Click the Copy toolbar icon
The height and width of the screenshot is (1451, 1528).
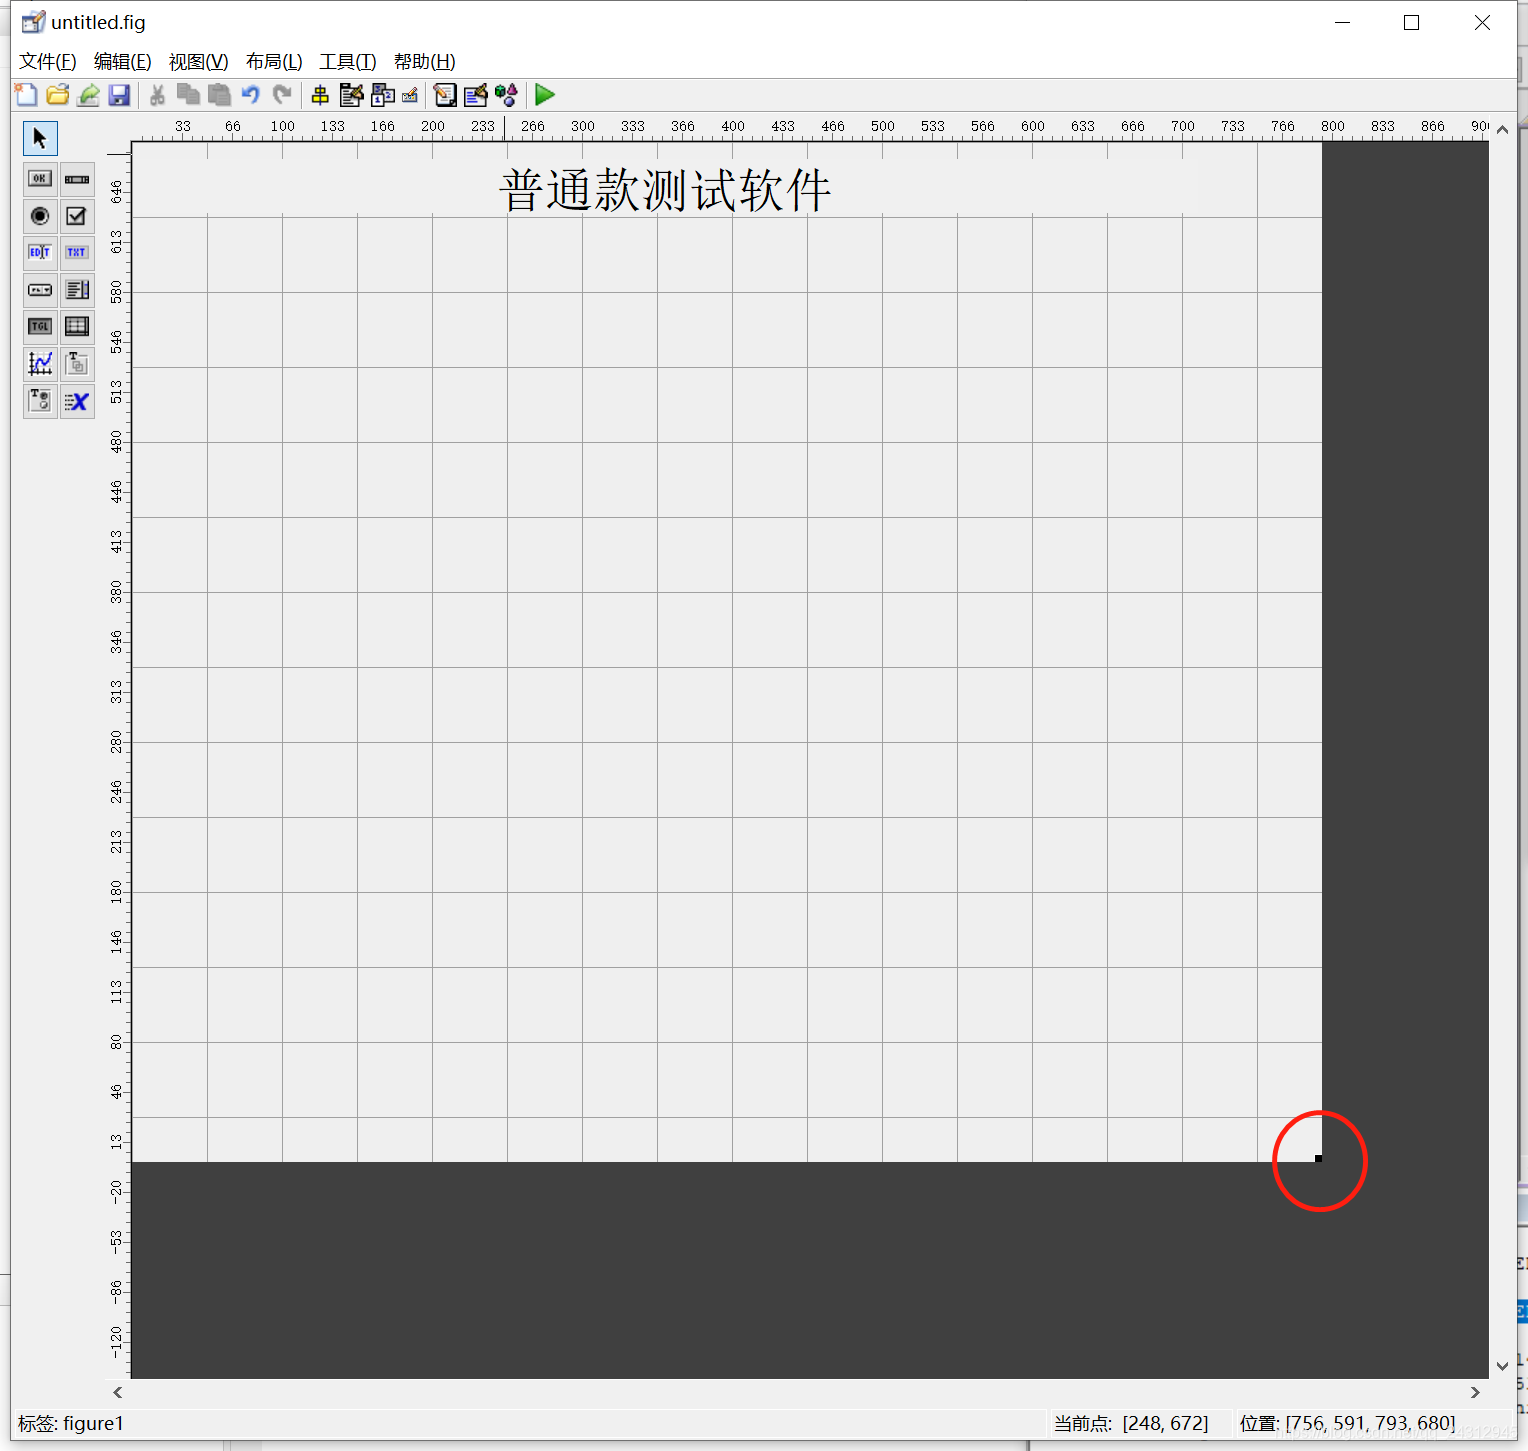click(x=188, y=95)
